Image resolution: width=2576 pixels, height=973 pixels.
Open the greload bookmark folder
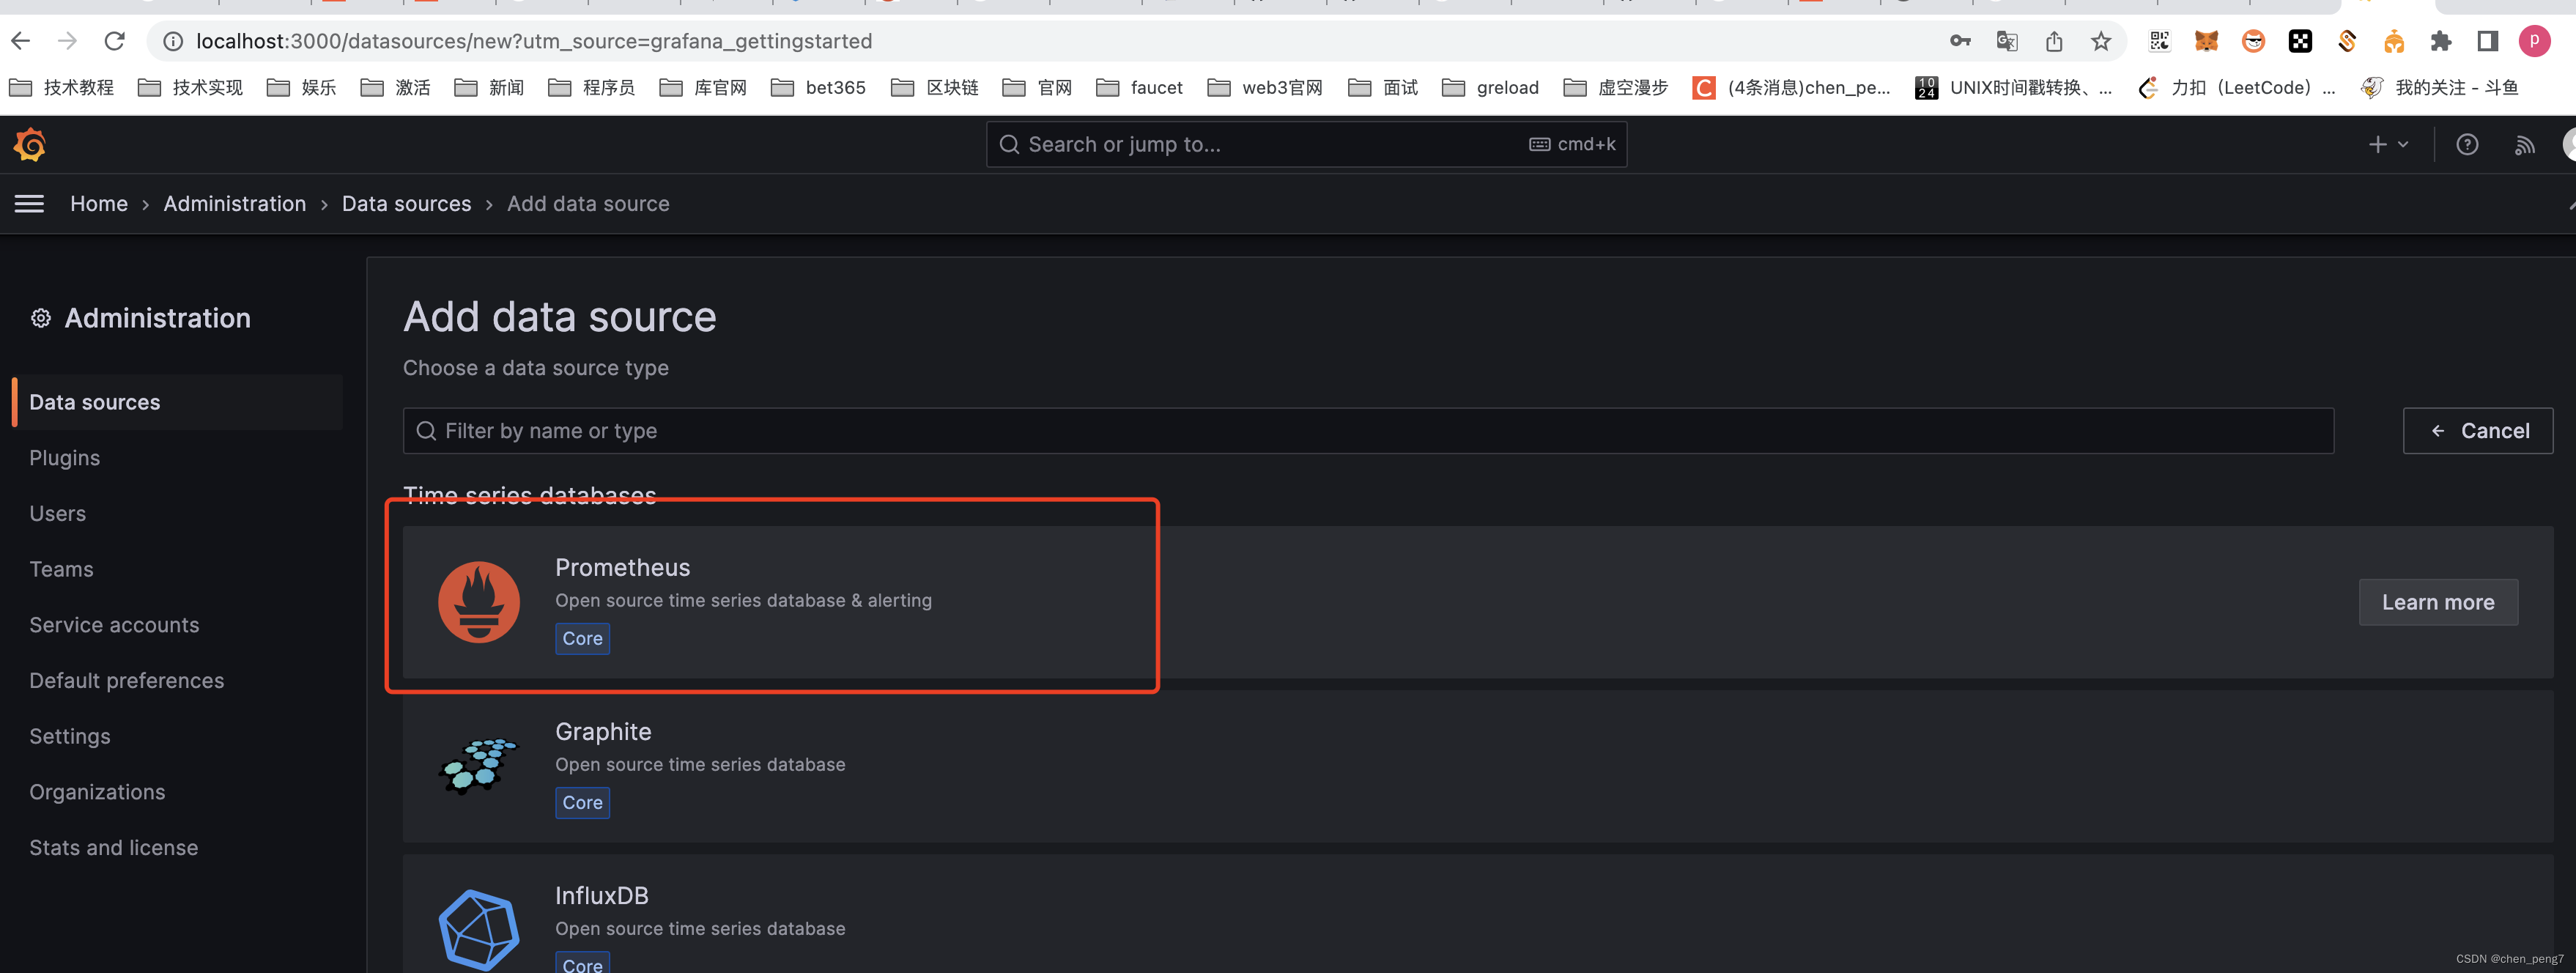[1490, 88]
